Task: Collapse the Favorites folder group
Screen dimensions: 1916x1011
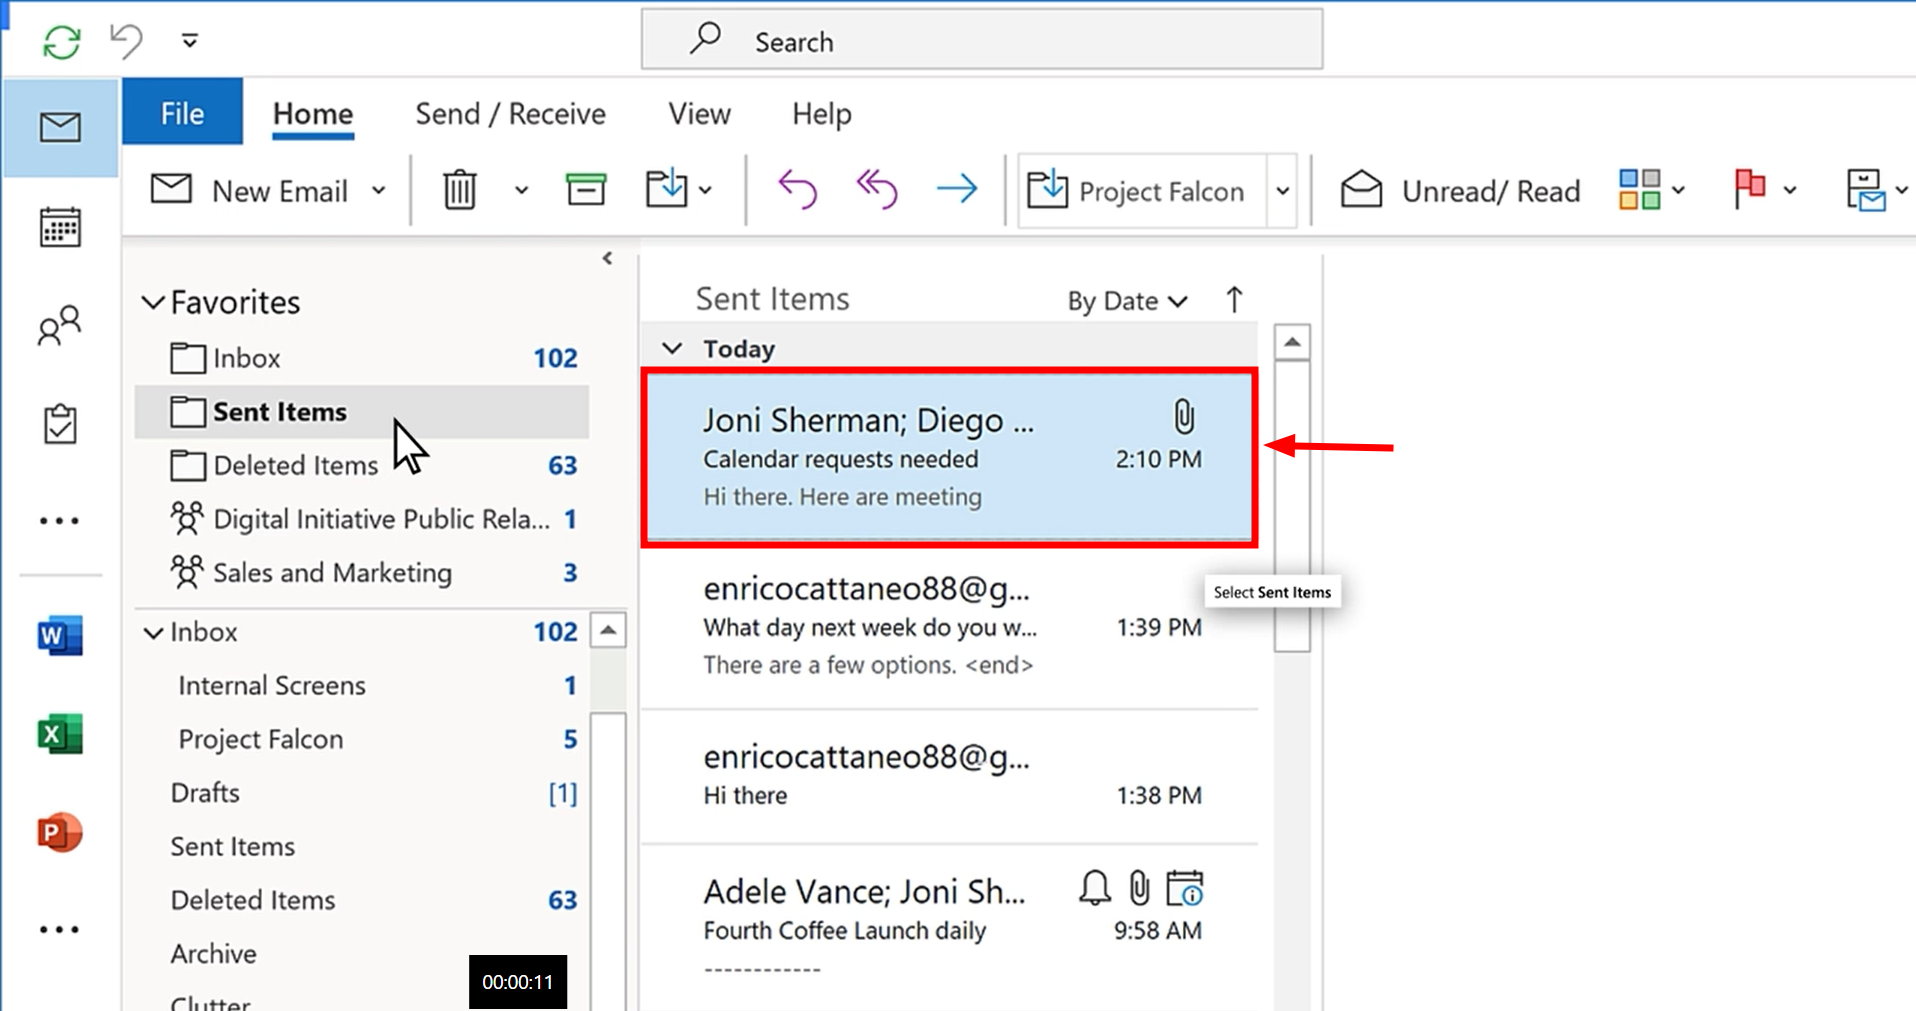Action: 153,302
